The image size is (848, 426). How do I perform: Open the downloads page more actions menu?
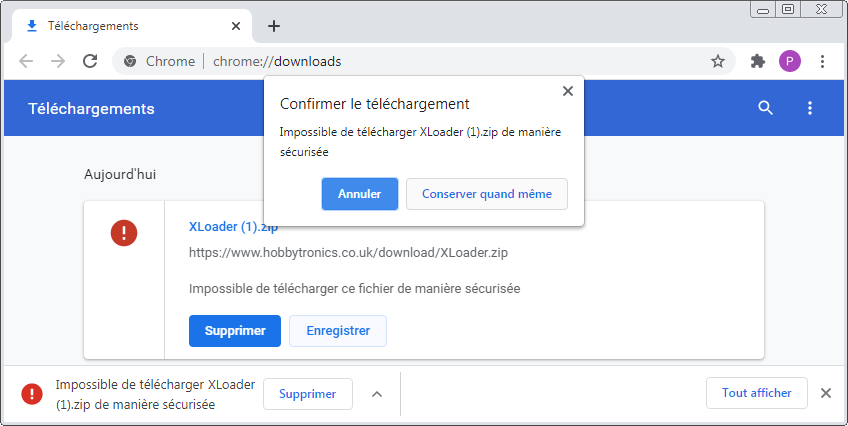(x=810, y=108)
